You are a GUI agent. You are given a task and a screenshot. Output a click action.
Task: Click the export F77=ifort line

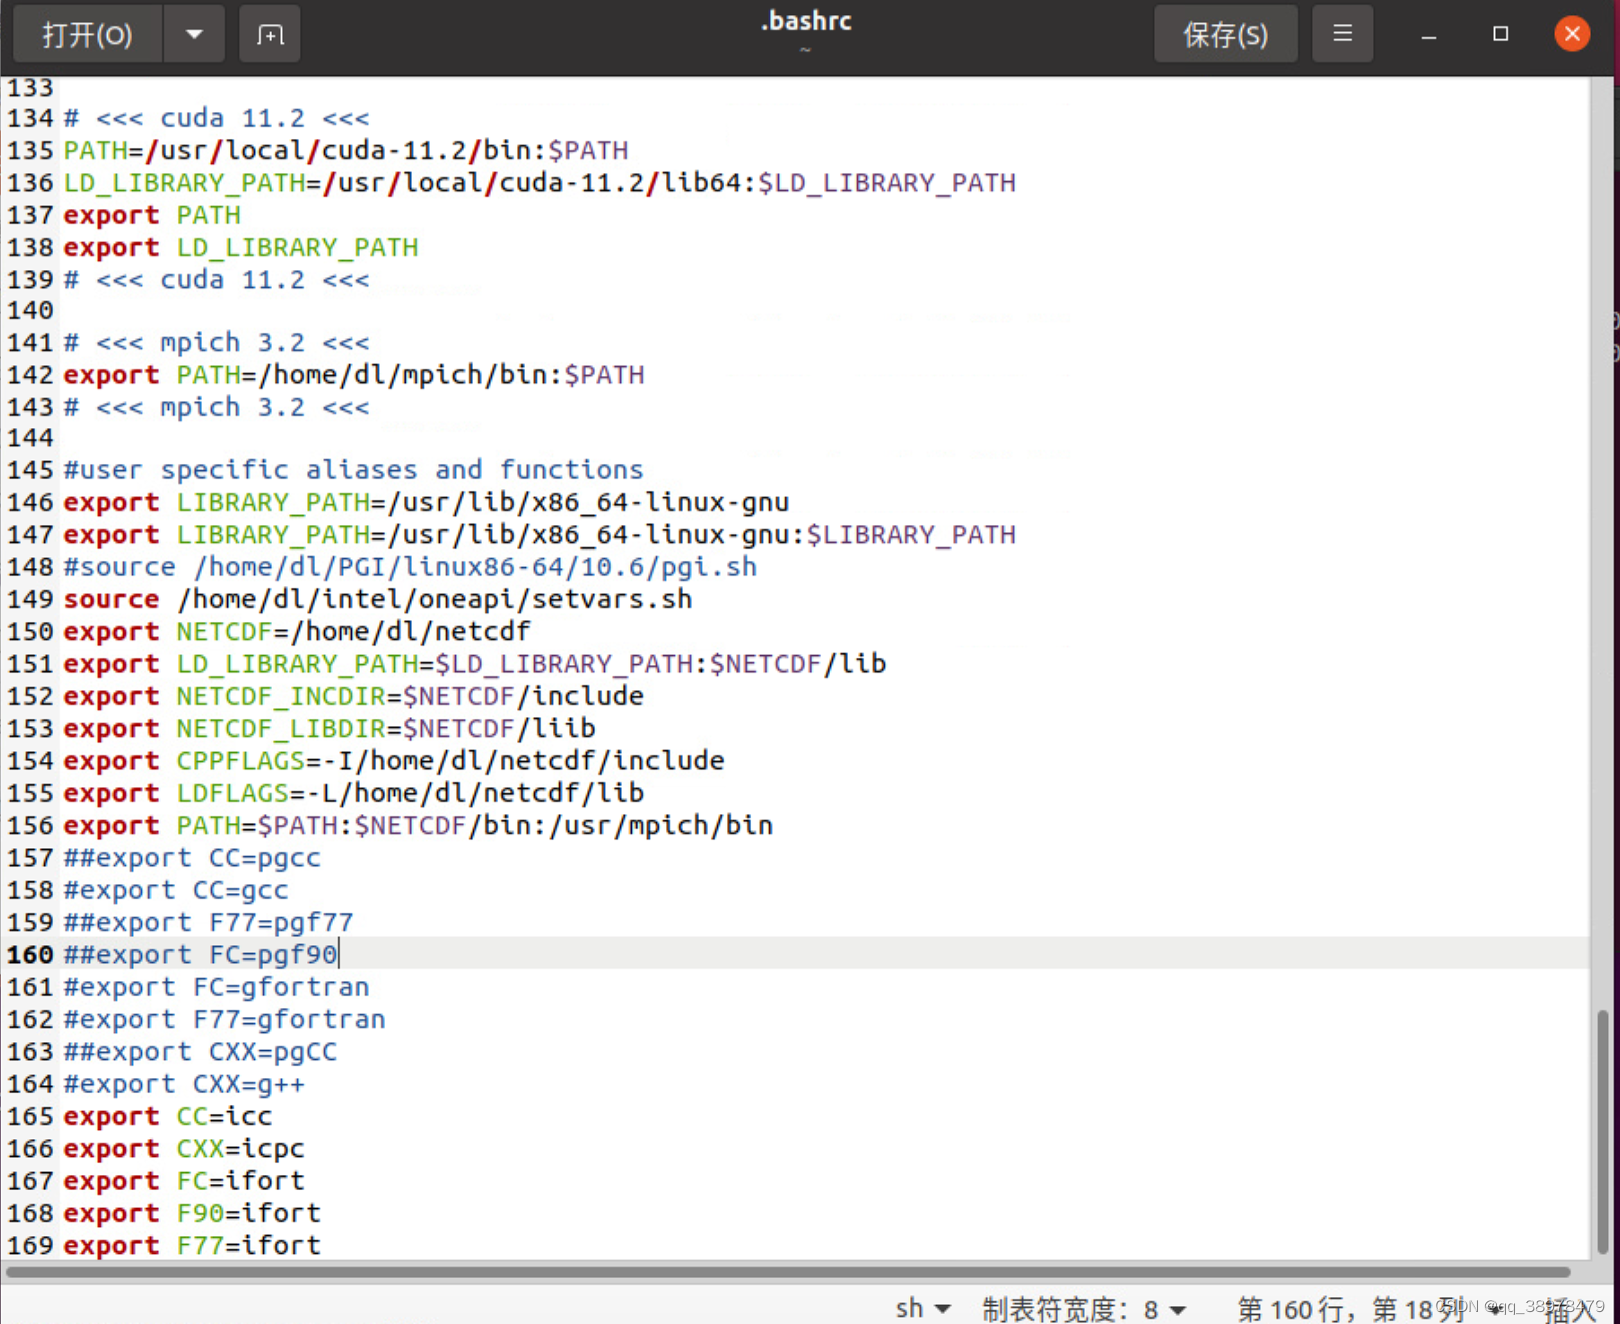pyautogui.click(x=190, y=1245)
